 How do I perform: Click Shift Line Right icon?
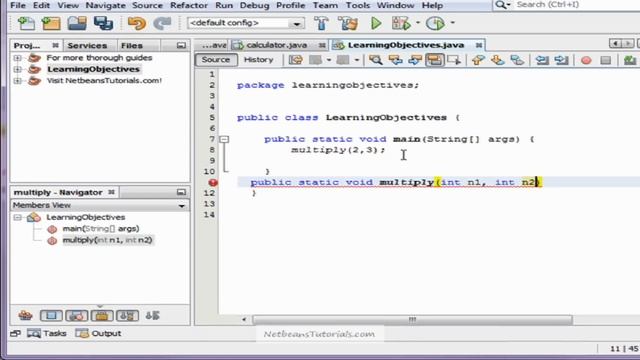(562, 60)
